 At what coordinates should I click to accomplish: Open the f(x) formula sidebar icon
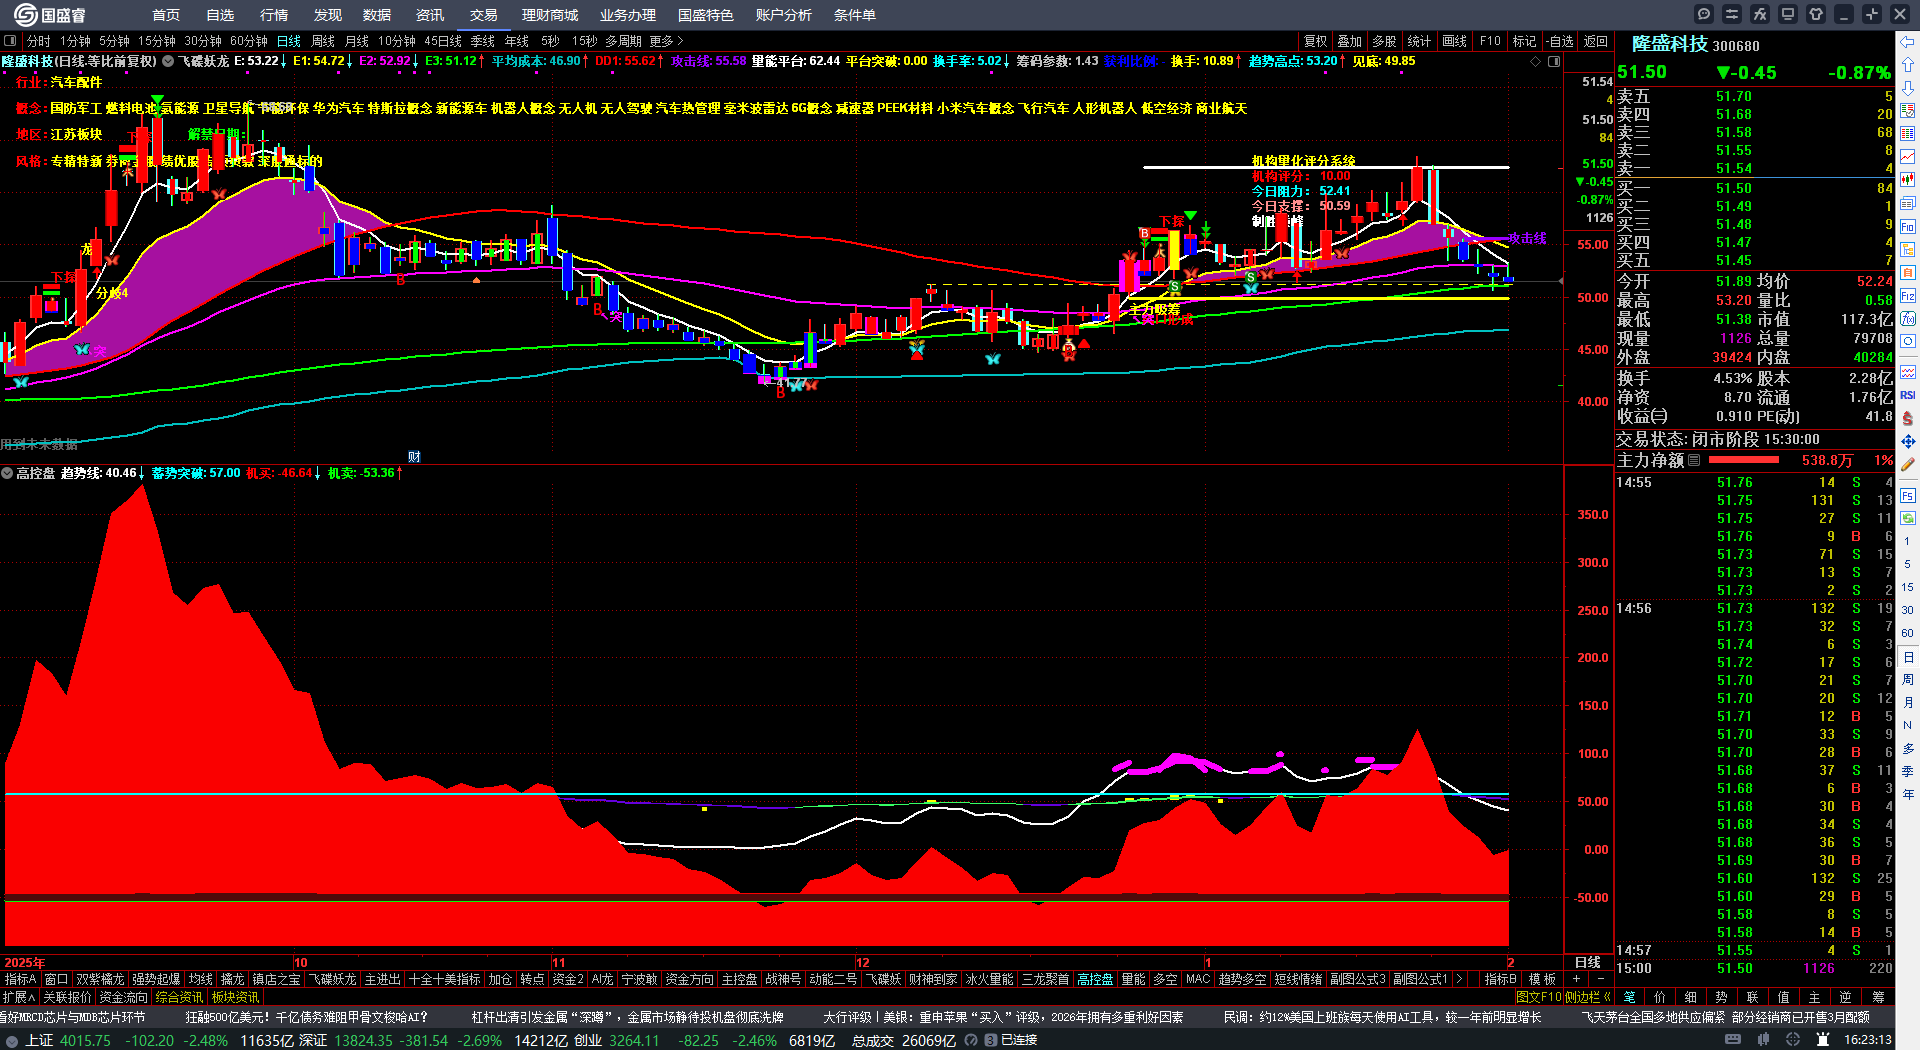(1908, 319)
